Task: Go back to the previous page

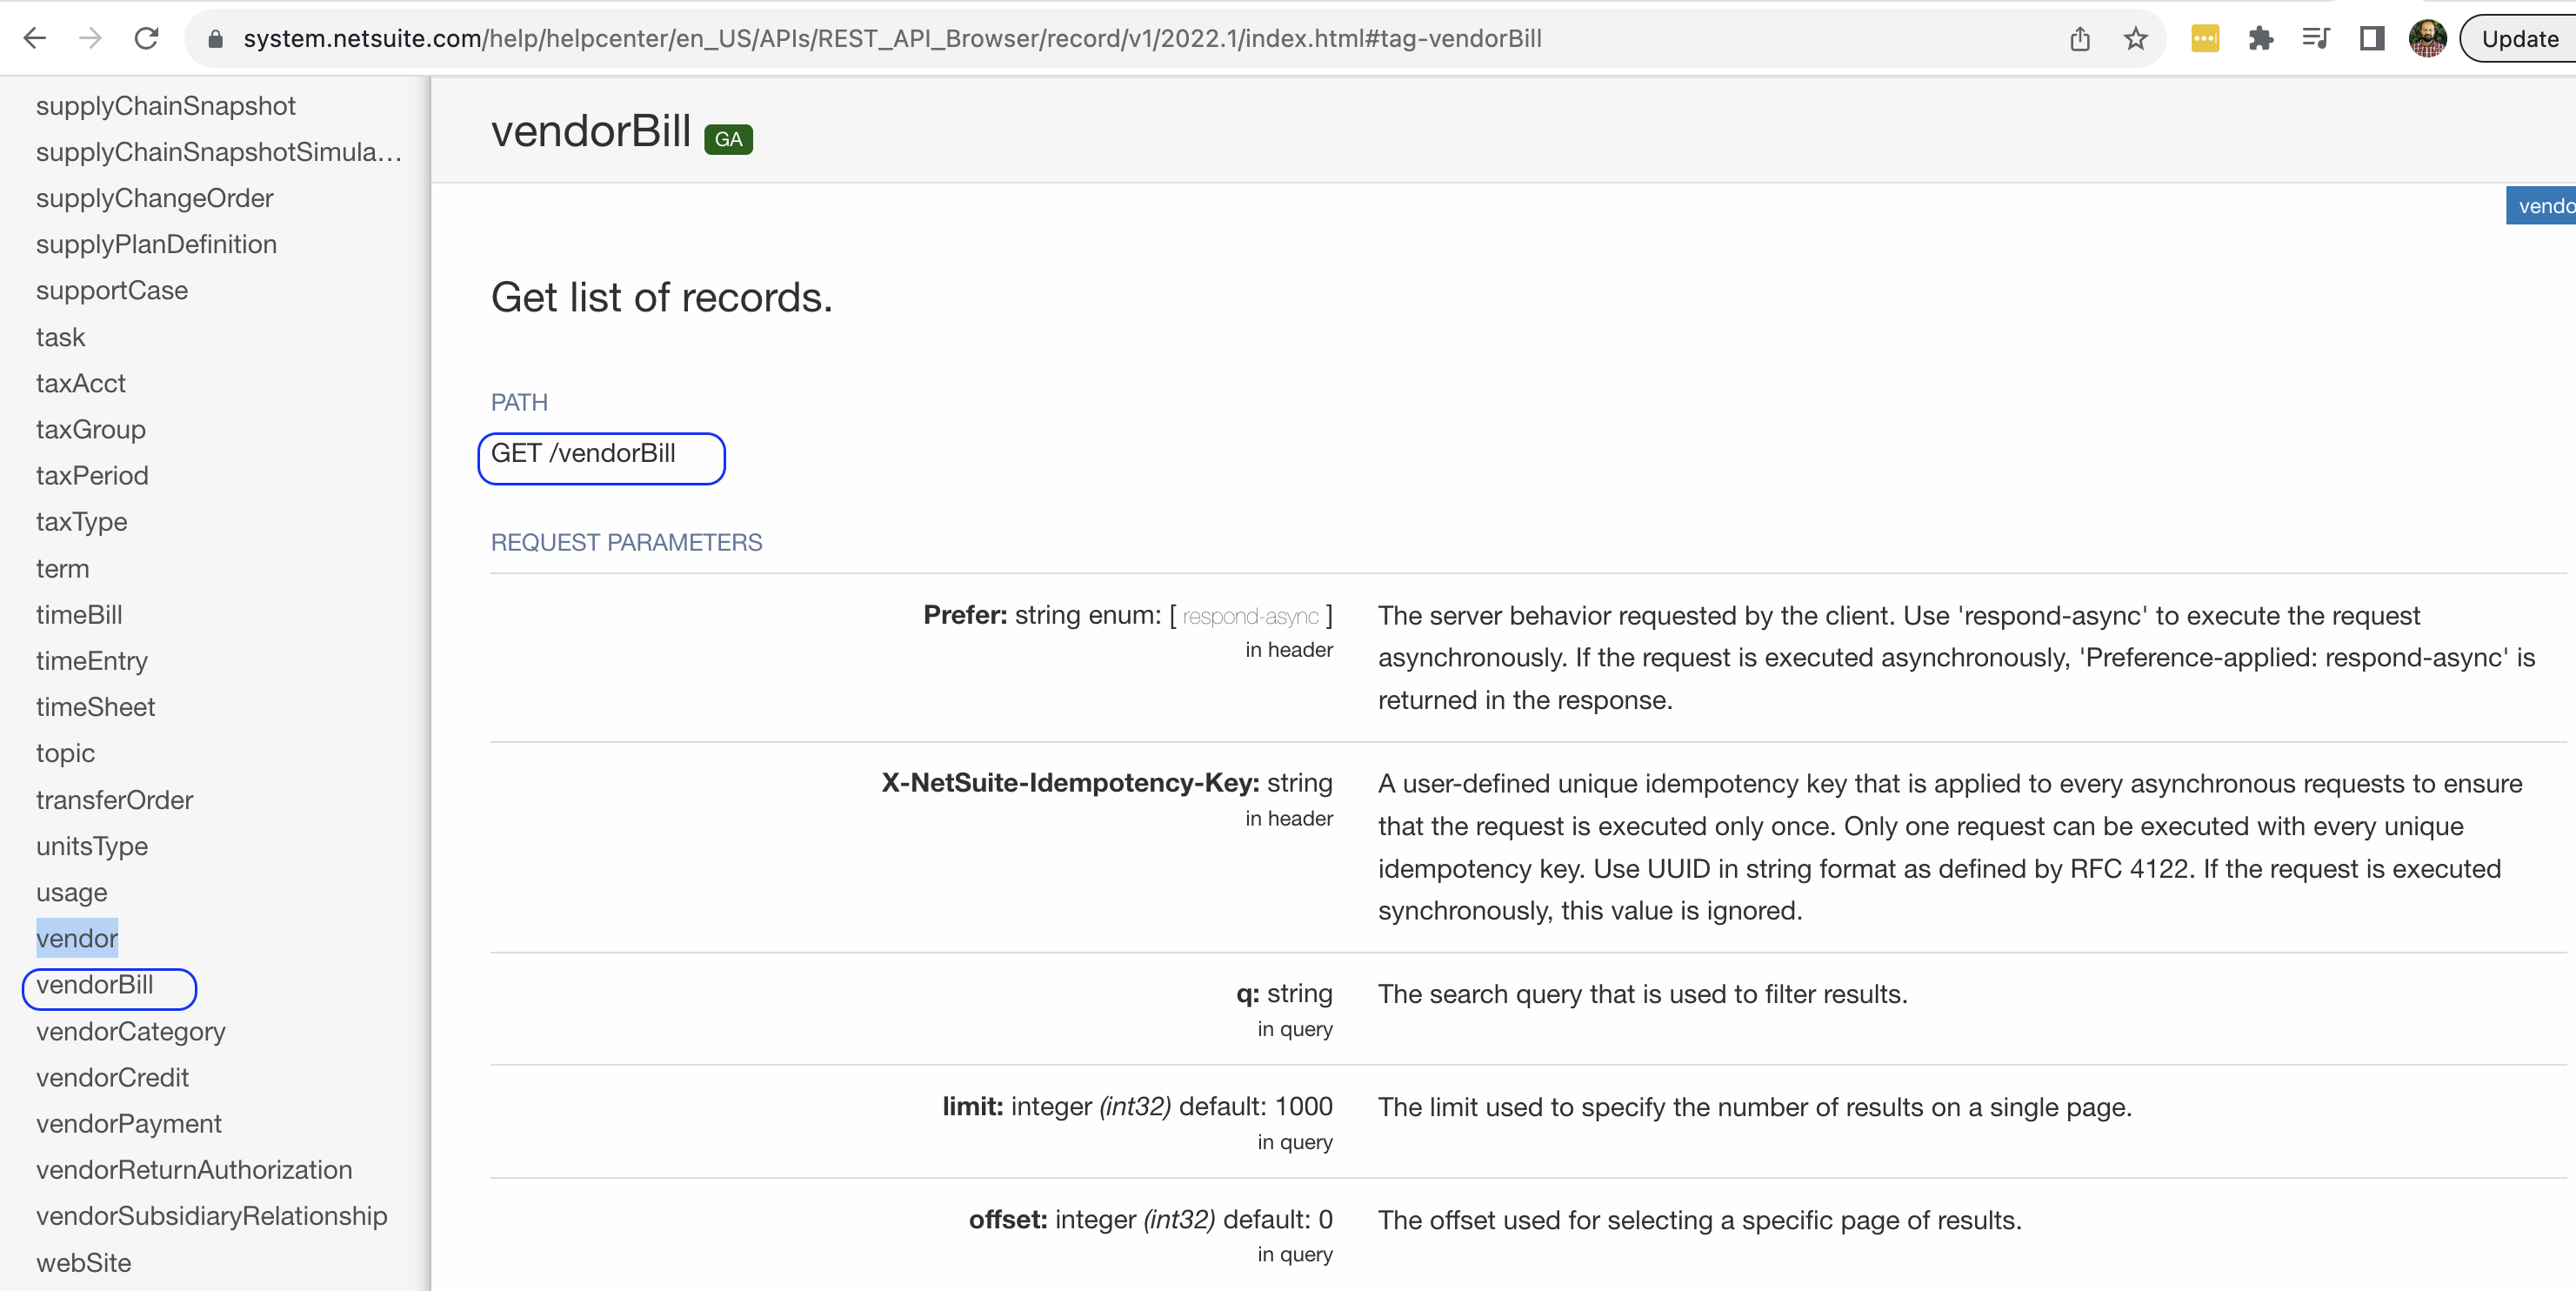Action: click(36, 38)
